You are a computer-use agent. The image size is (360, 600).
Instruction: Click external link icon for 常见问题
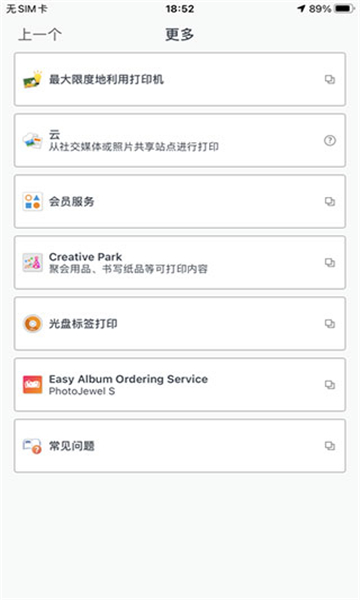330,446
